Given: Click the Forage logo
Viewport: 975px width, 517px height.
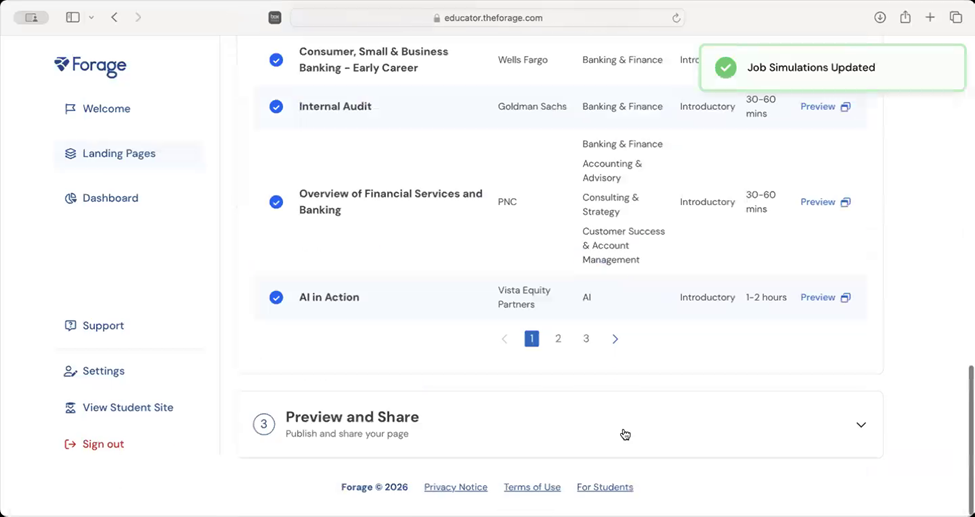Looking at the screenshot, I should pos(90,67).
